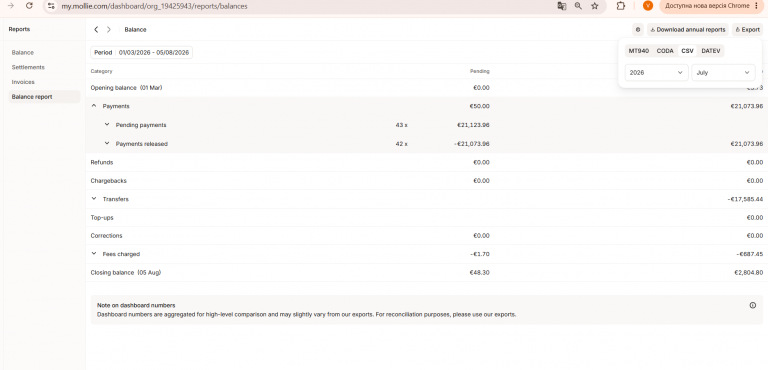Select the MT940 export format

pos(639,51)
